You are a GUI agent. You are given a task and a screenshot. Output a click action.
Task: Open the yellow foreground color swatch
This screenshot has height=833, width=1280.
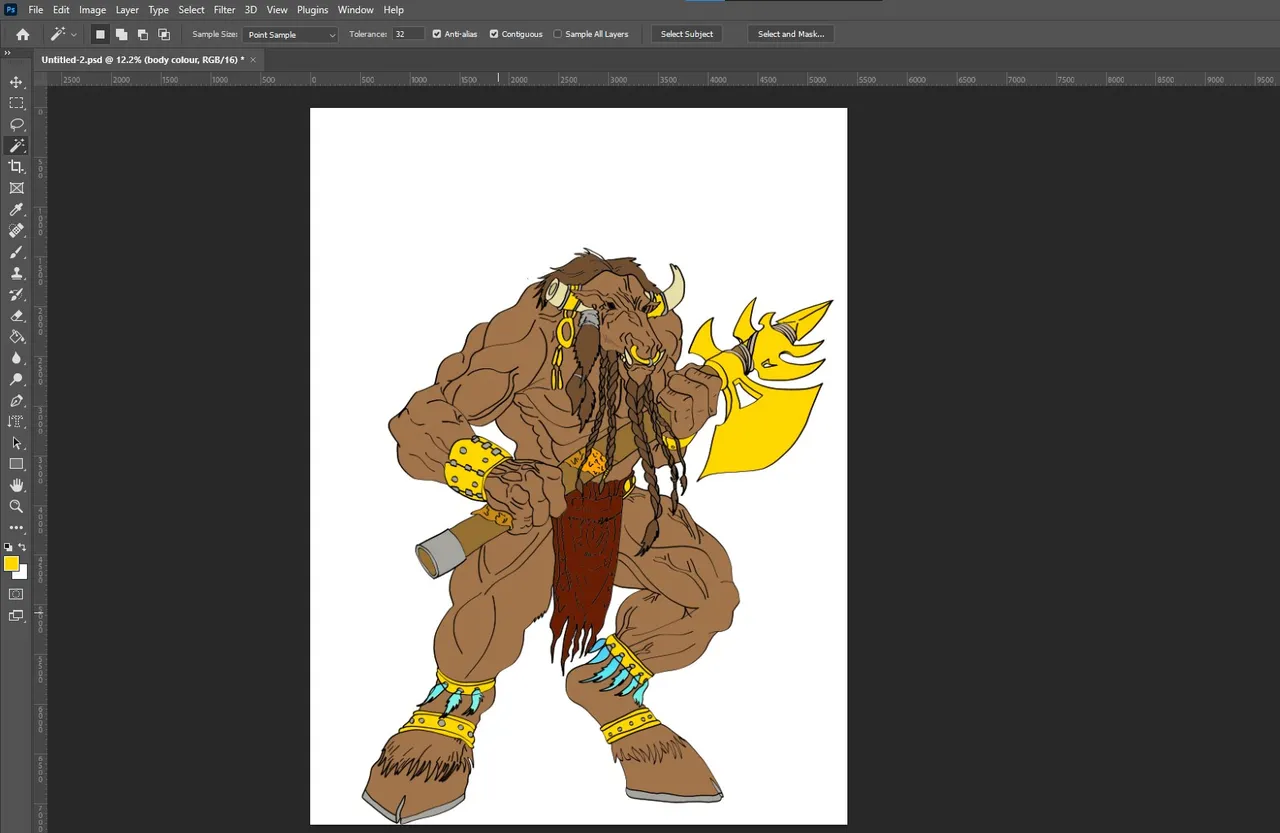[x=11, y=564]
